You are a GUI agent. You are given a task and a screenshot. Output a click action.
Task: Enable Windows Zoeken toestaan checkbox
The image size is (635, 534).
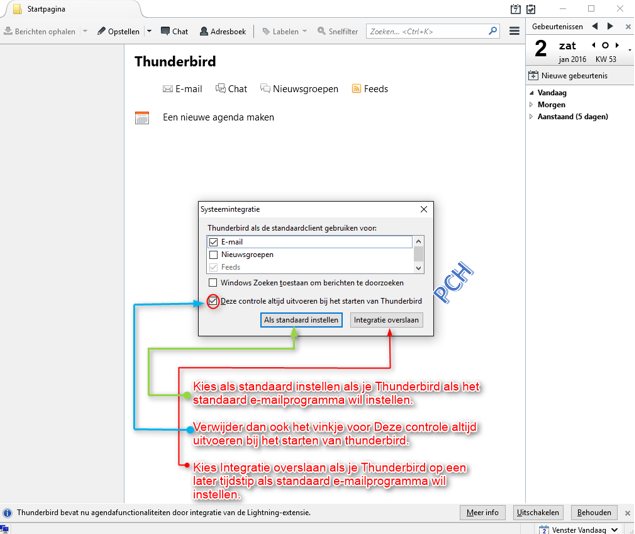point(213,283)
